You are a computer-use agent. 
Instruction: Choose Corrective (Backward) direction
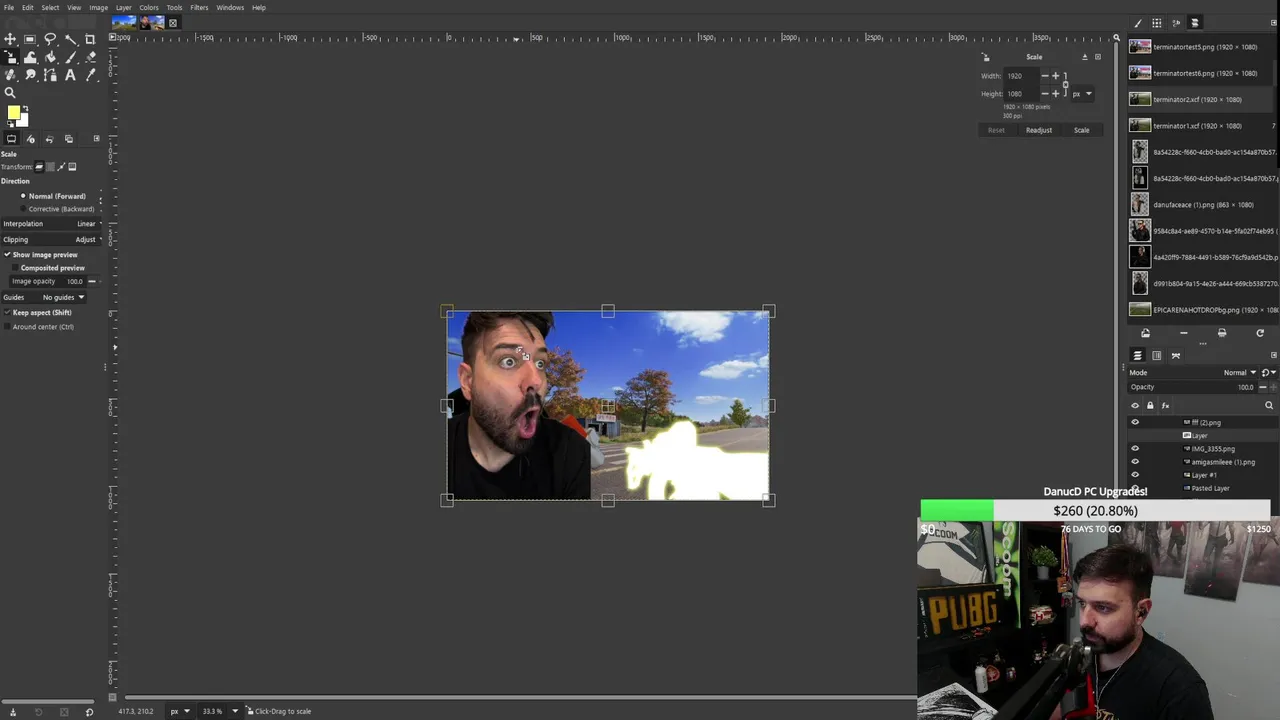(57, 209)
